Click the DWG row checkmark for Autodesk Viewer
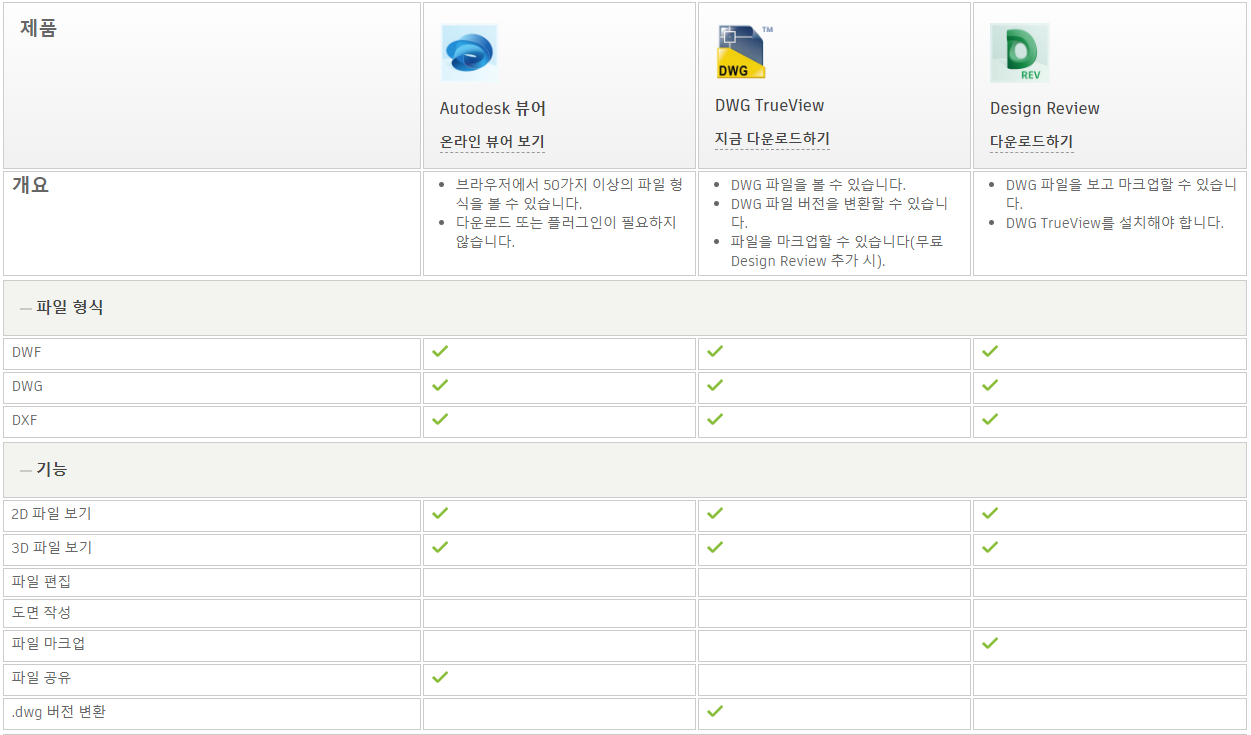The image size is (1251, 735). point(439,385)
